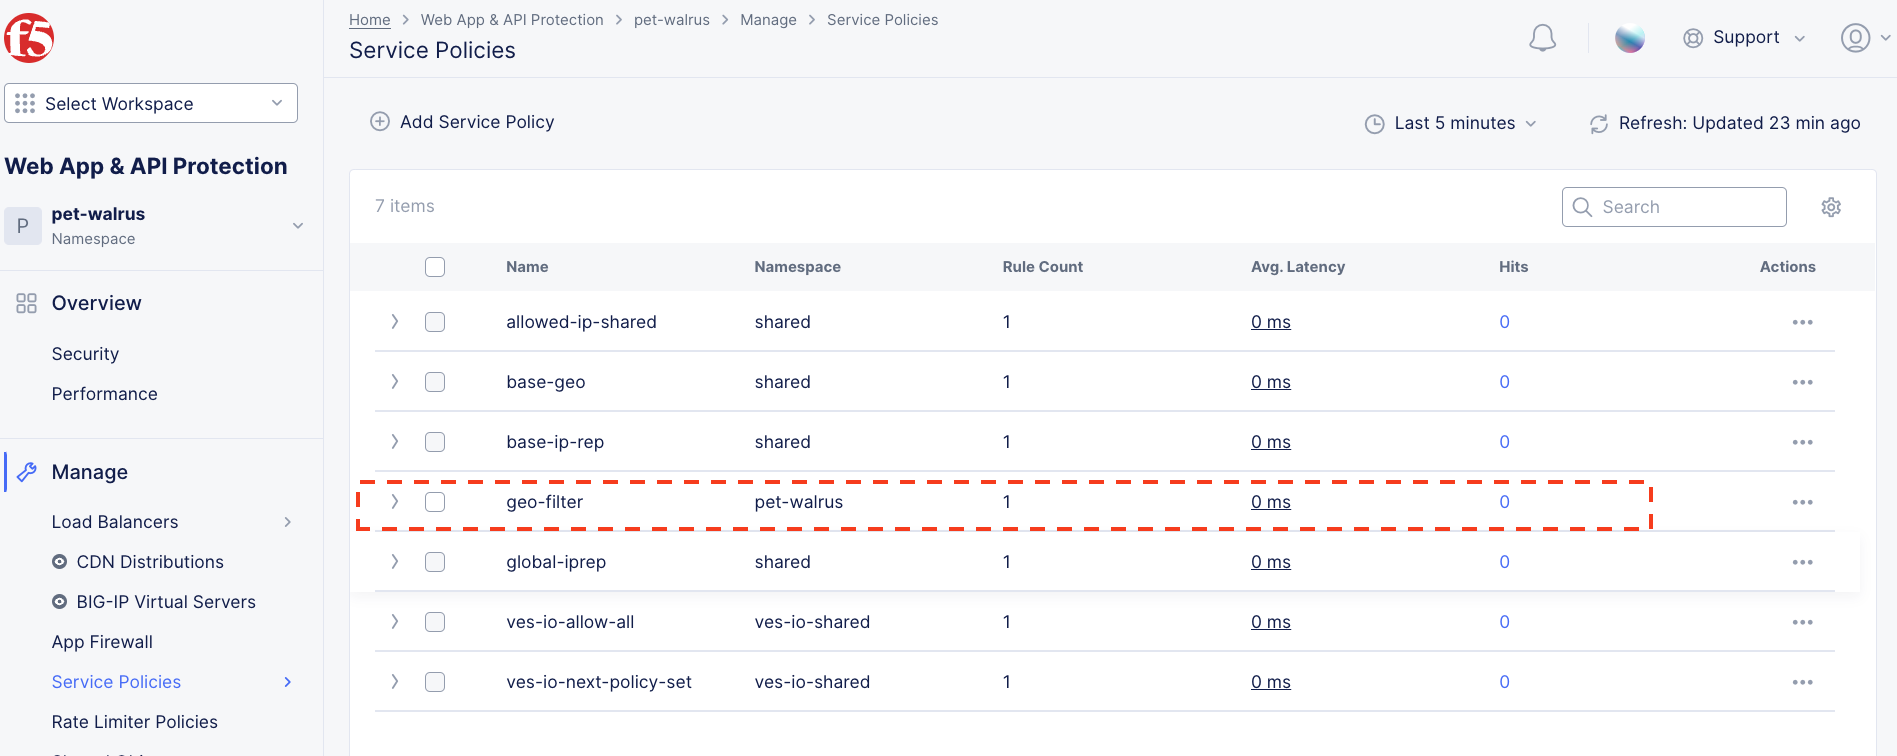
Task: Click the plus icon for Add Service Policy
Action: (x=380, y=122)
